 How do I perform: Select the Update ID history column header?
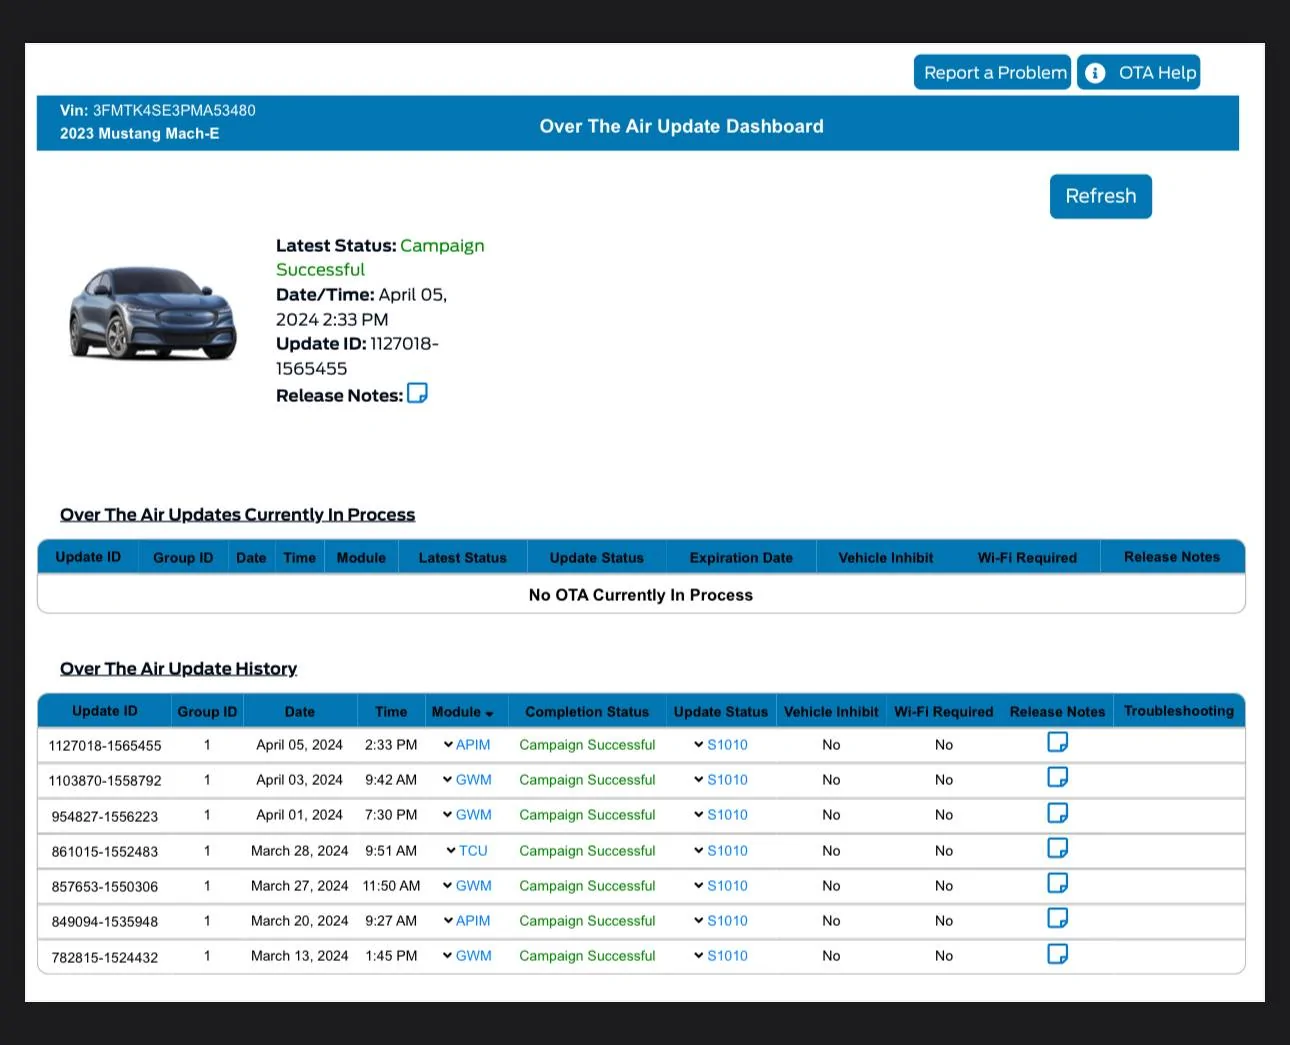[105, 711]
